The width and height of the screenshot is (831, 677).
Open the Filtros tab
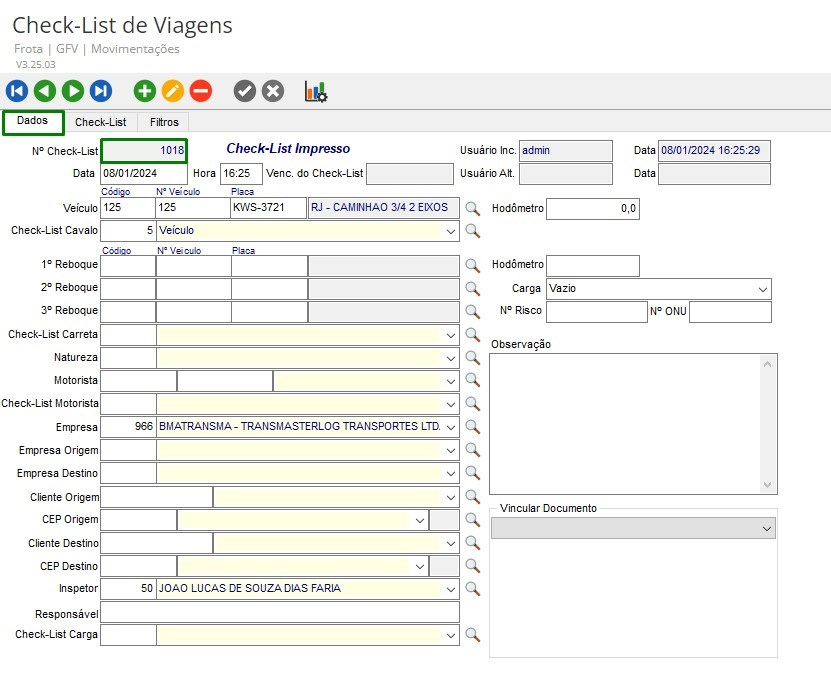(x=164, y=122)
